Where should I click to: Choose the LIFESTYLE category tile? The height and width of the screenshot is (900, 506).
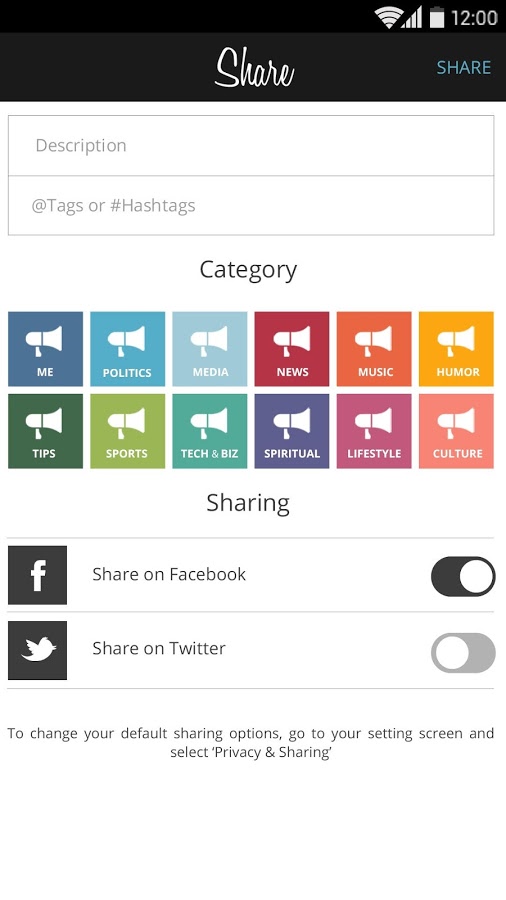coord(374,431)
